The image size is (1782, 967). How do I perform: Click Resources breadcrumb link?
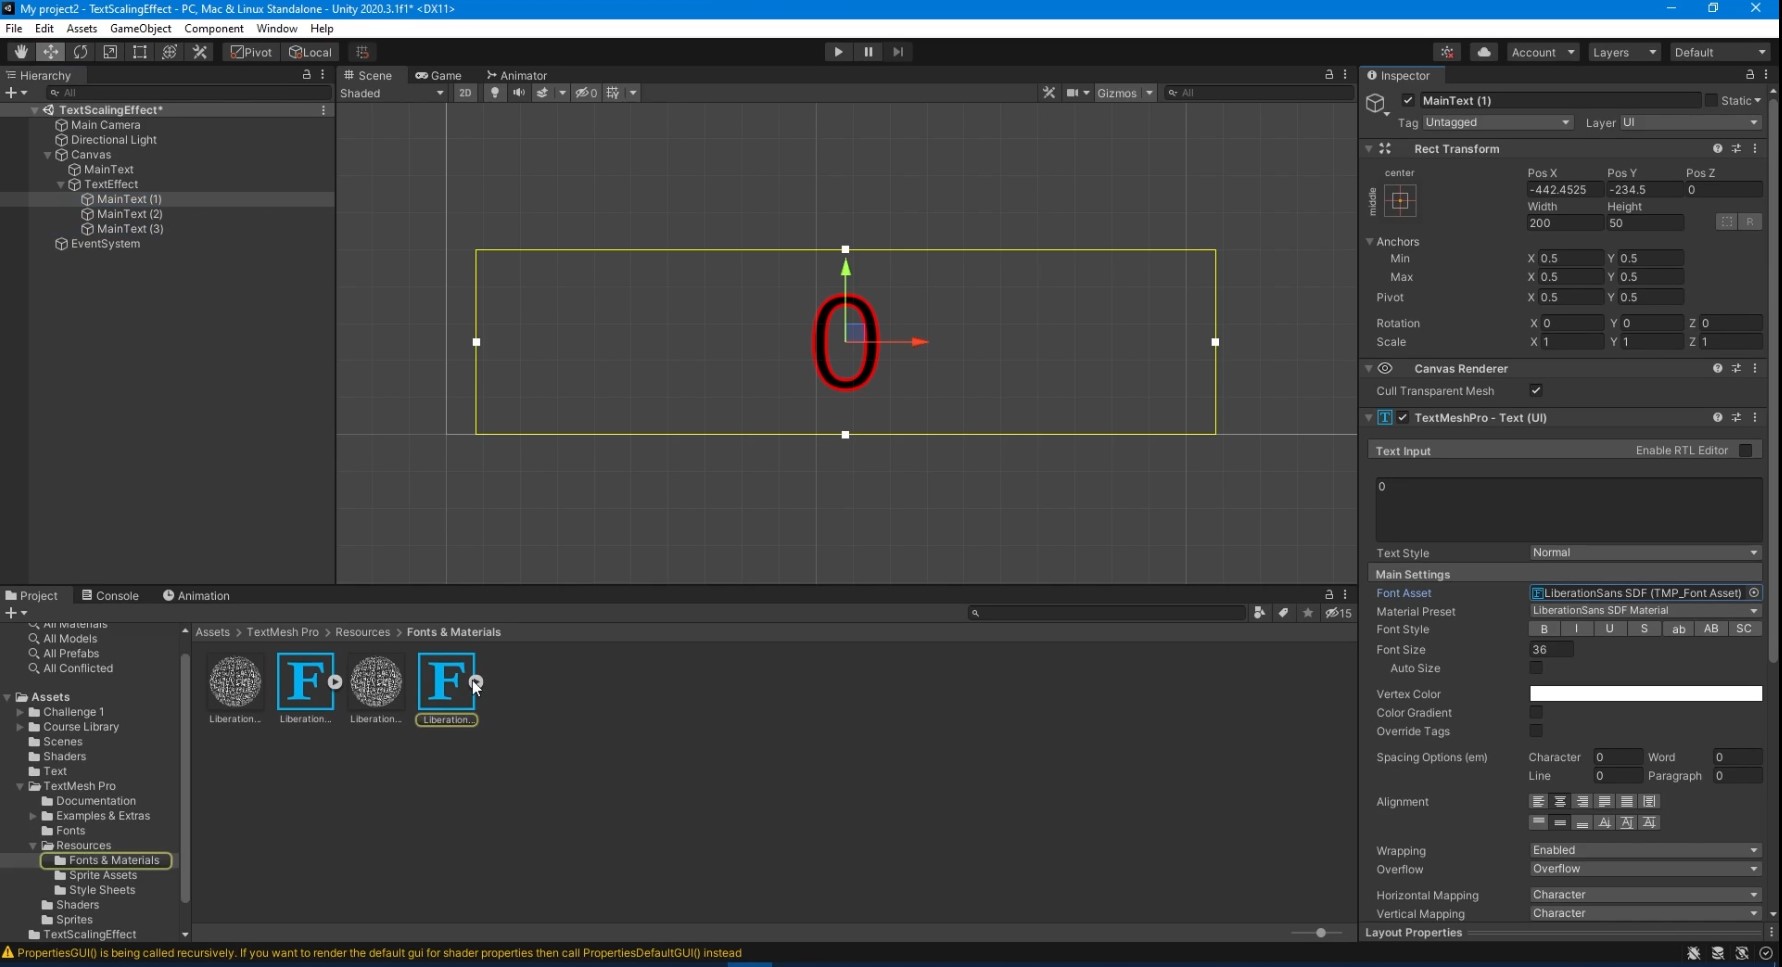(x=362, y=632)
